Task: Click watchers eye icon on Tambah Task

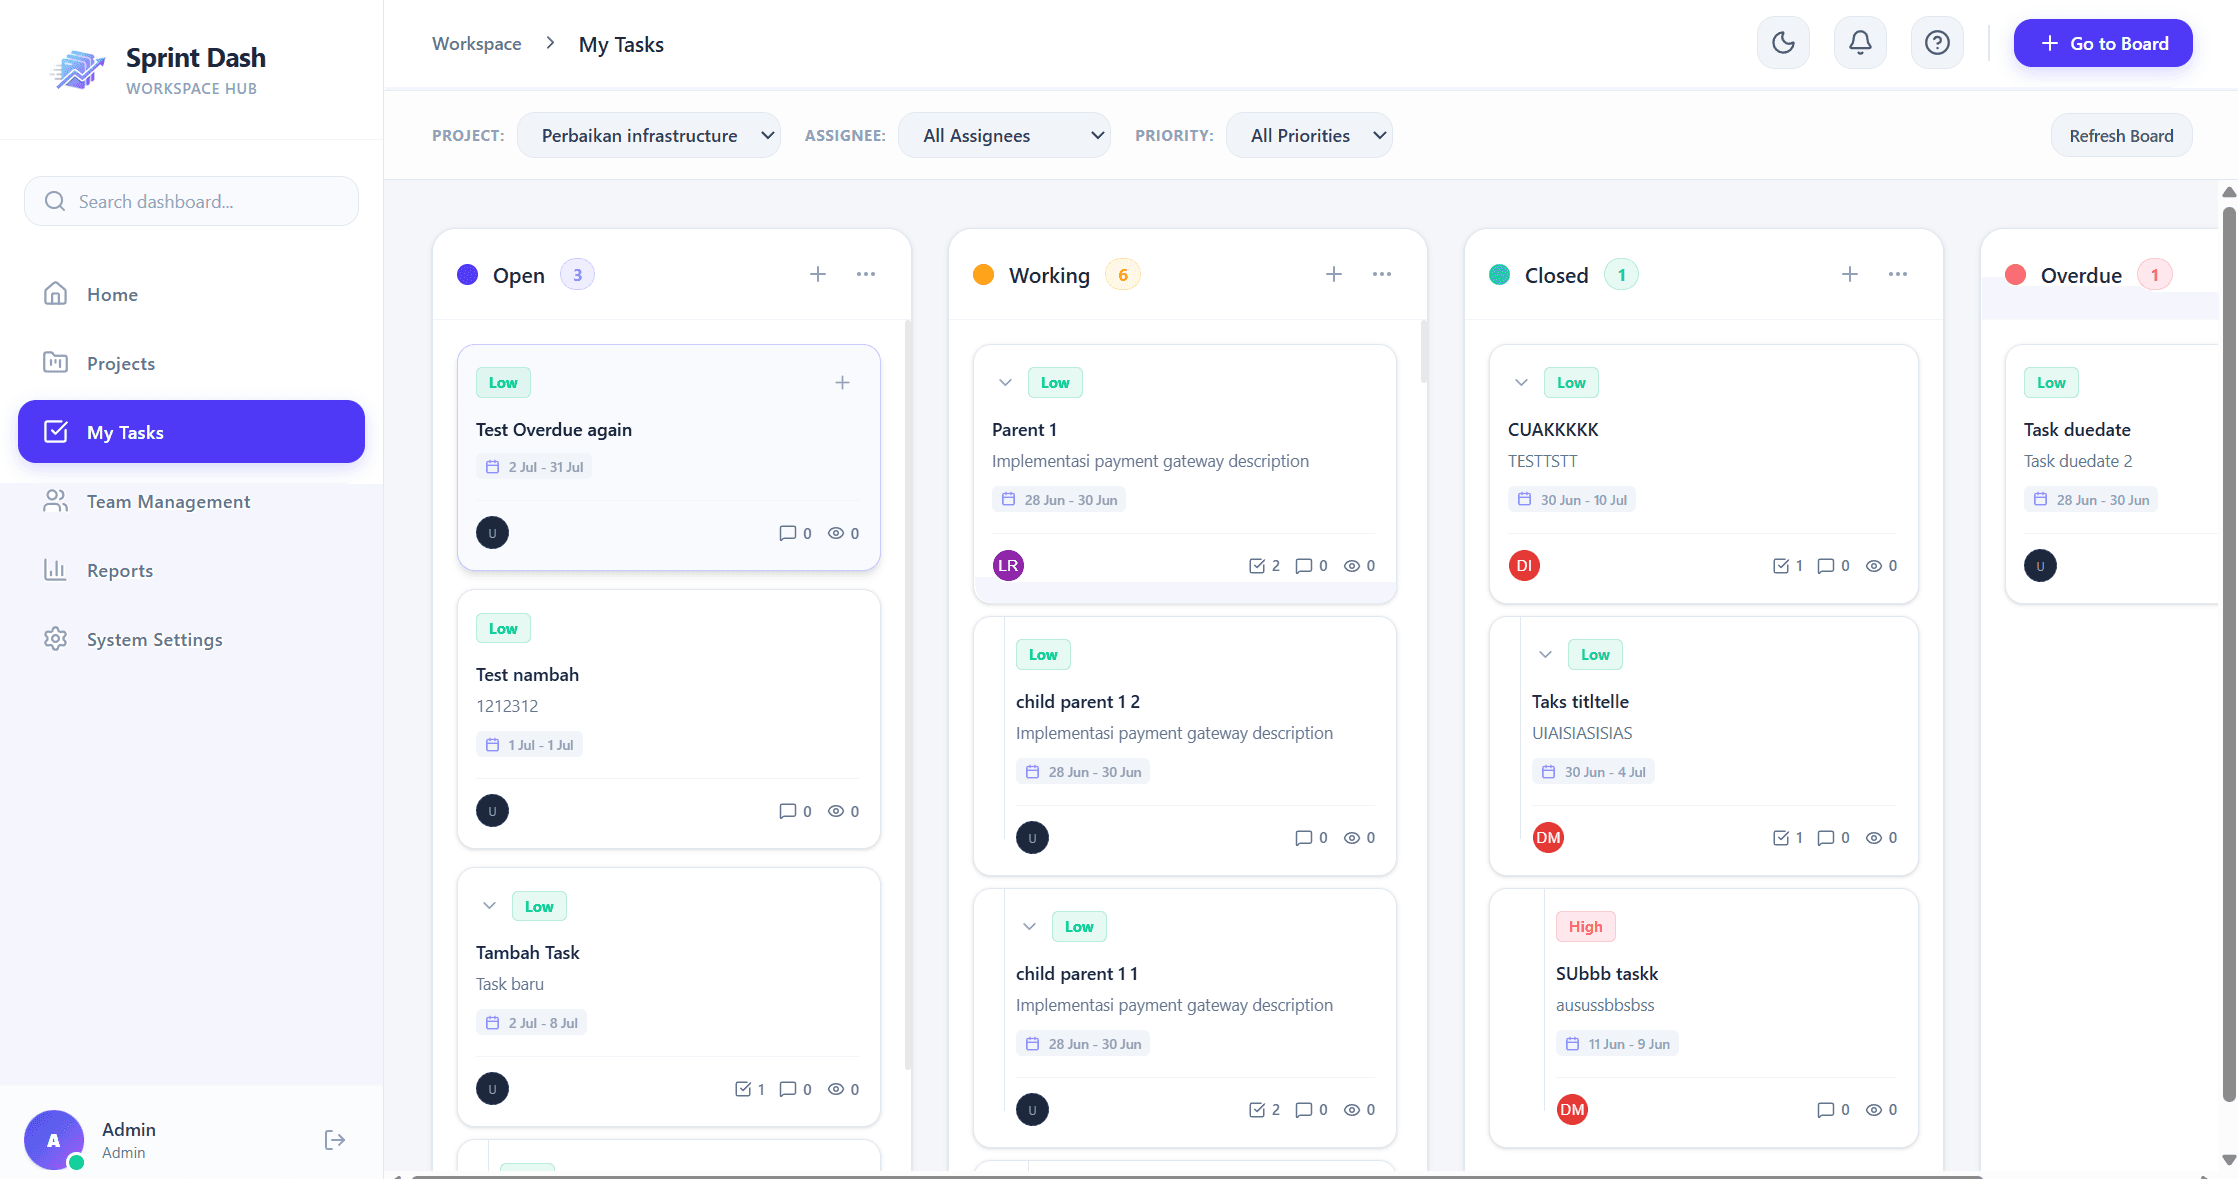Action: click(836, 1089)
